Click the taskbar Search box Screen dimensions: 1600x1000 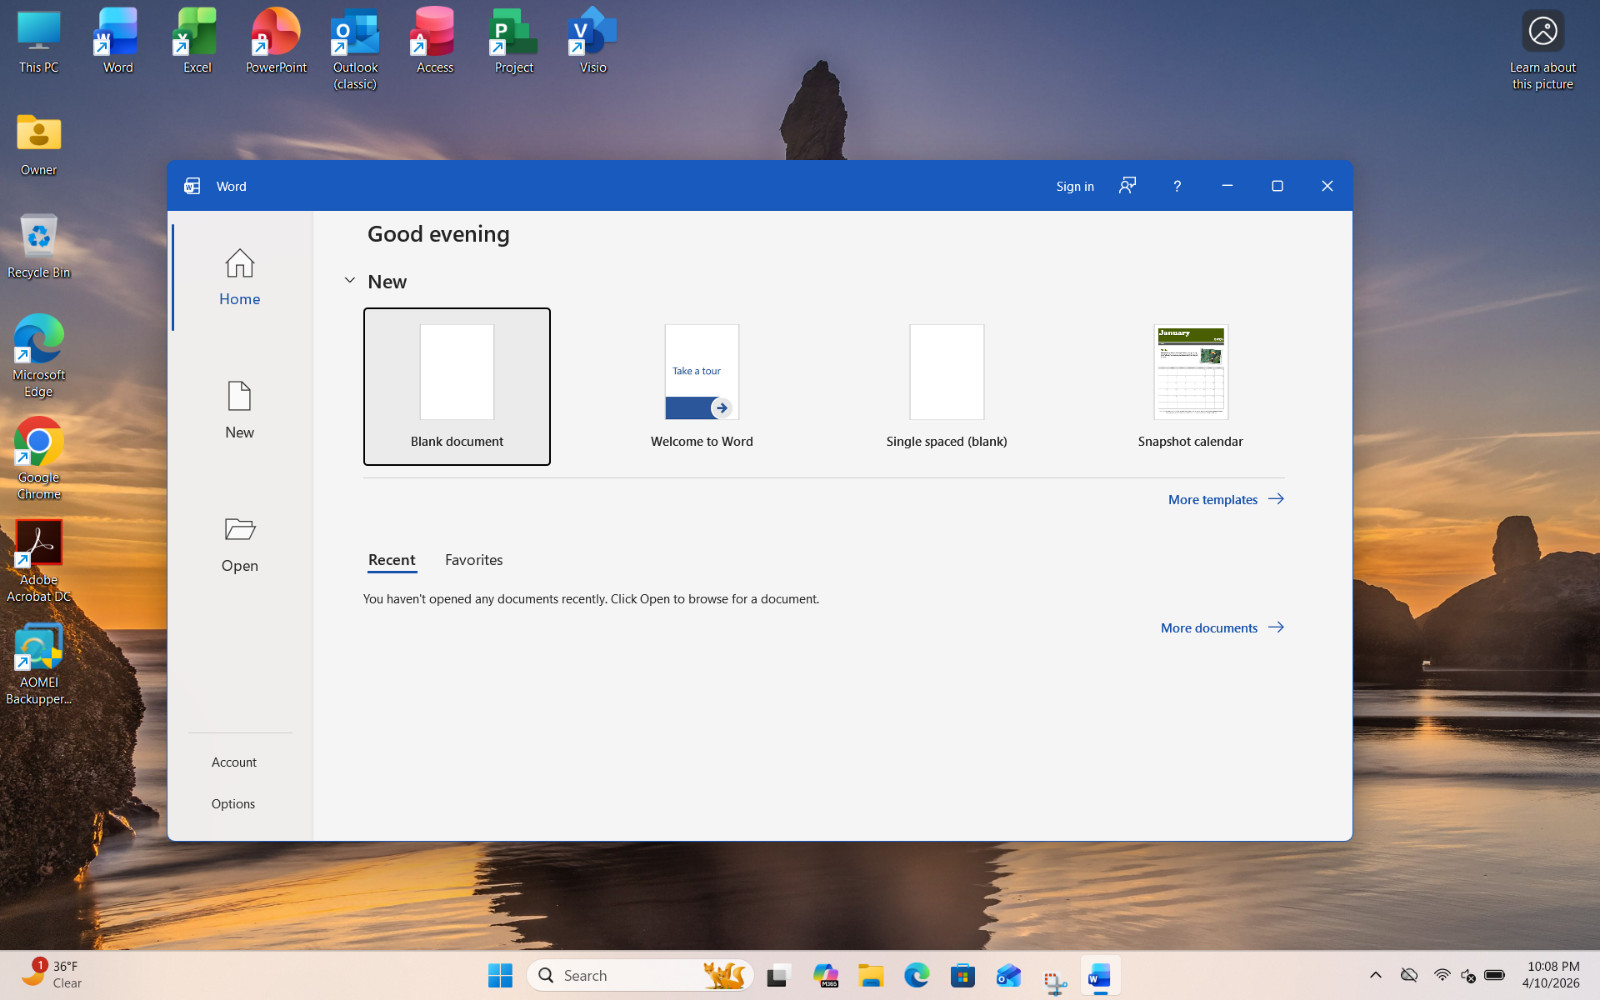pos(640,975)
